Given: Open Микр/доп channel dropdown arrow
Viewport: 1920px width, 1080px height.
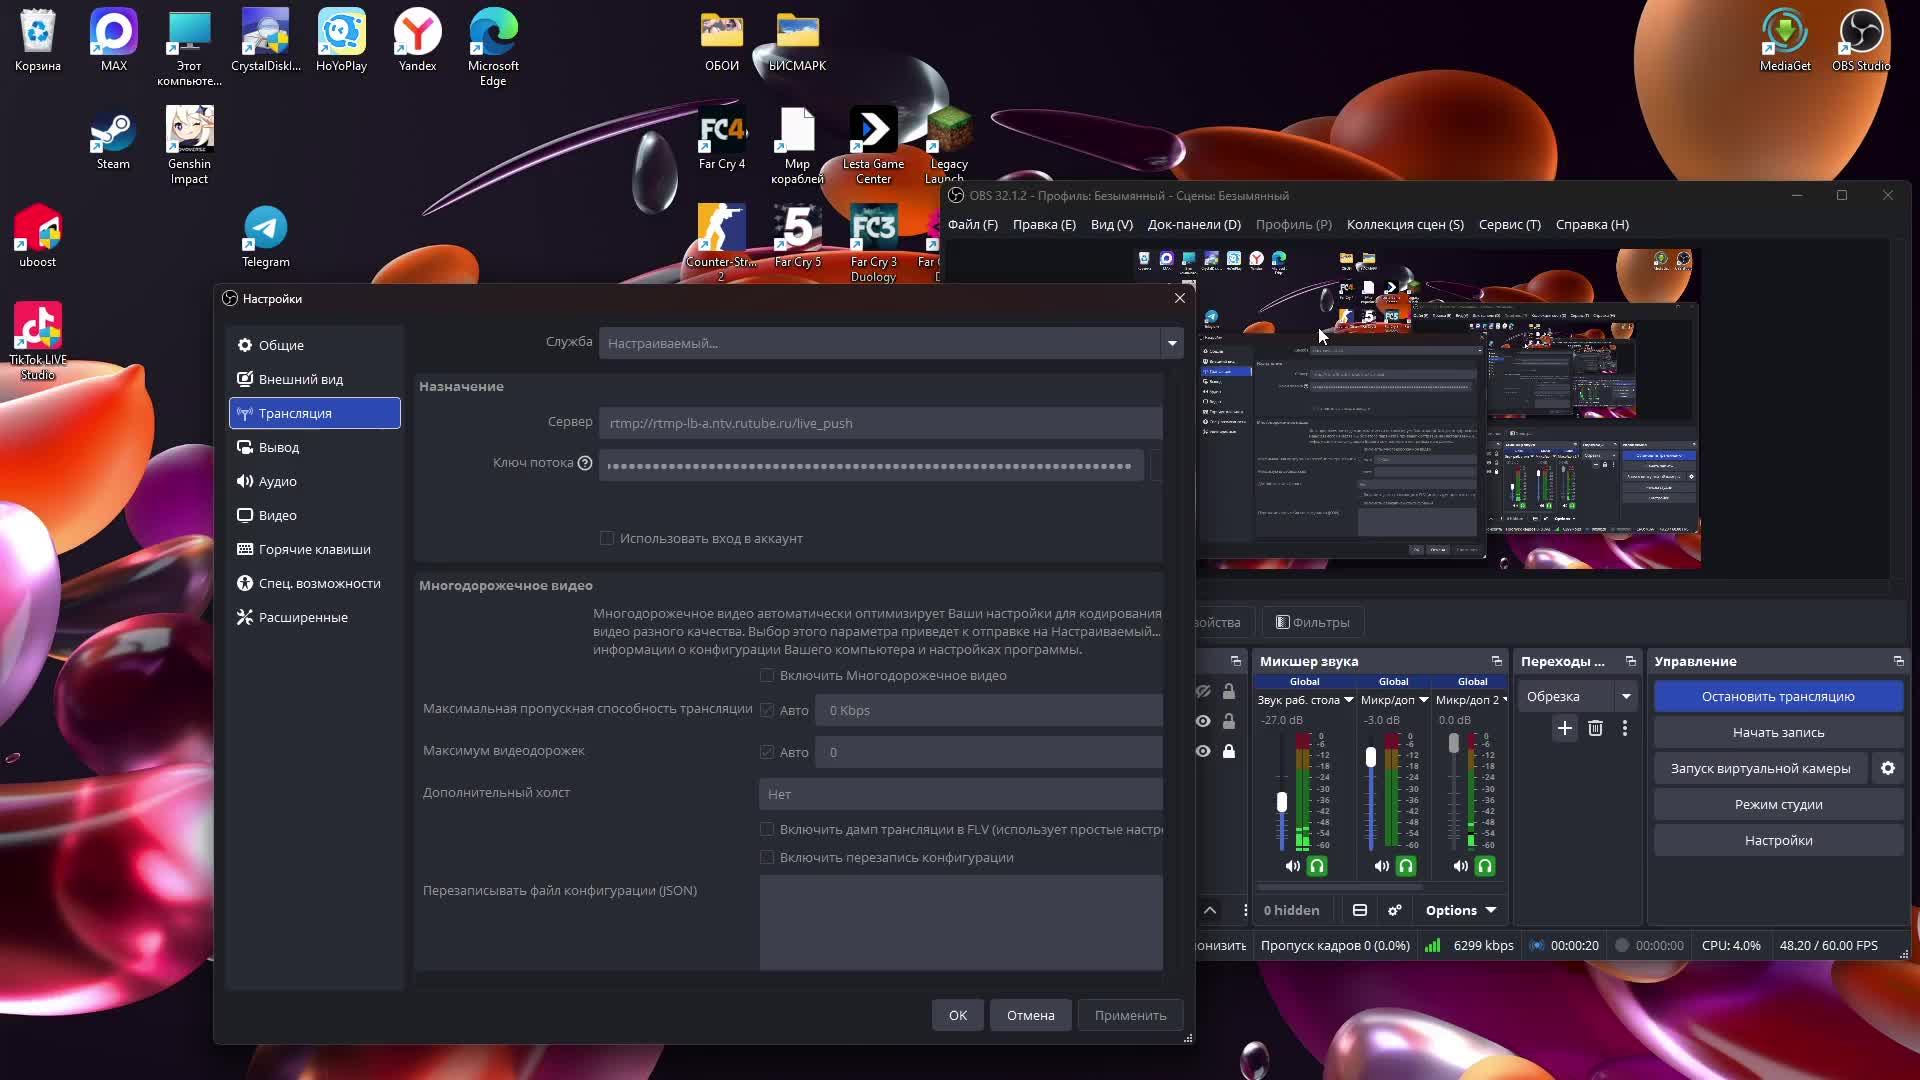Looking at the screenshot, I should coord(1424,700).
